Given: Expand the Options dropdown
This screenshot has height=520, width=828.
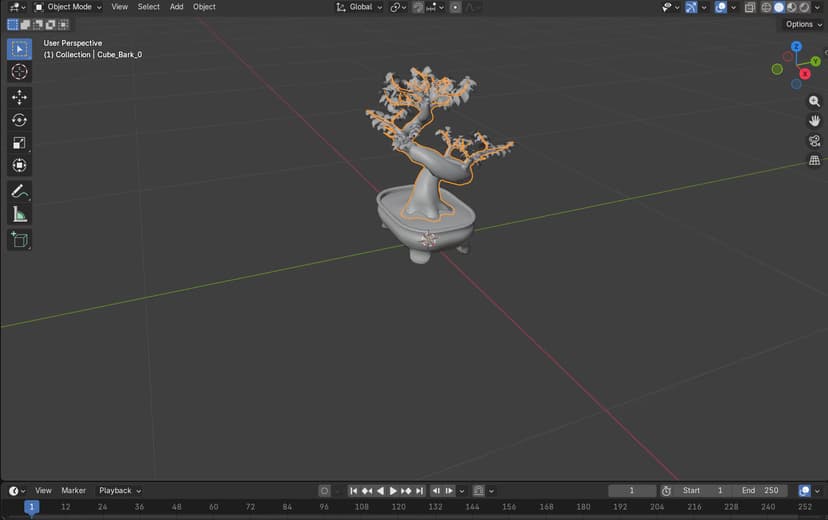Looking at the screenshot, I should click(x=804, y=24).
